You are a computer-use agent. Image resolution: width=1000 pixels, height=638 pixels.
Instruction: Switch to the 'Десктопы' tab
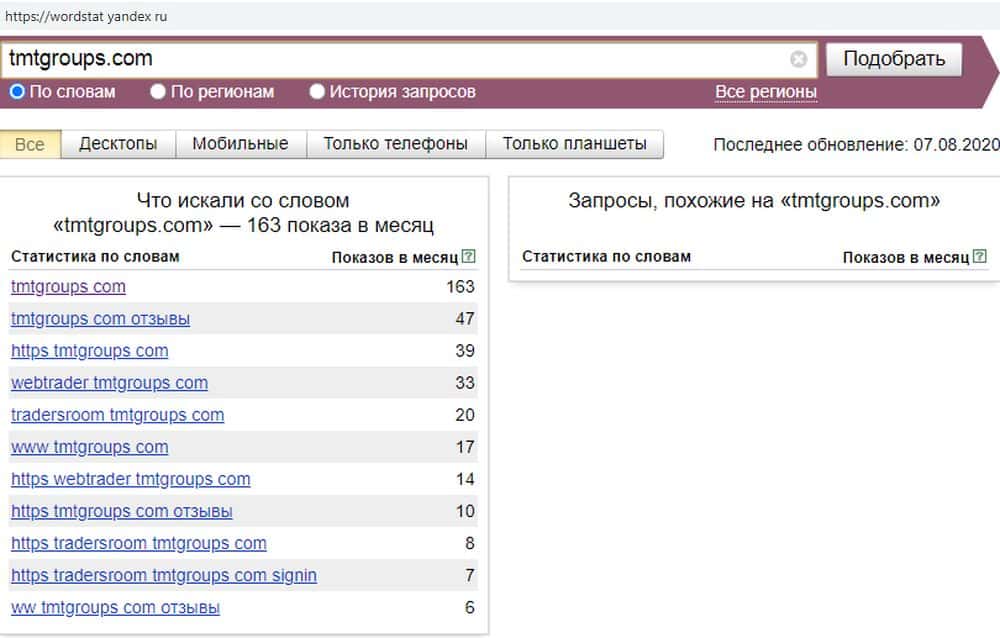(118, 144)
